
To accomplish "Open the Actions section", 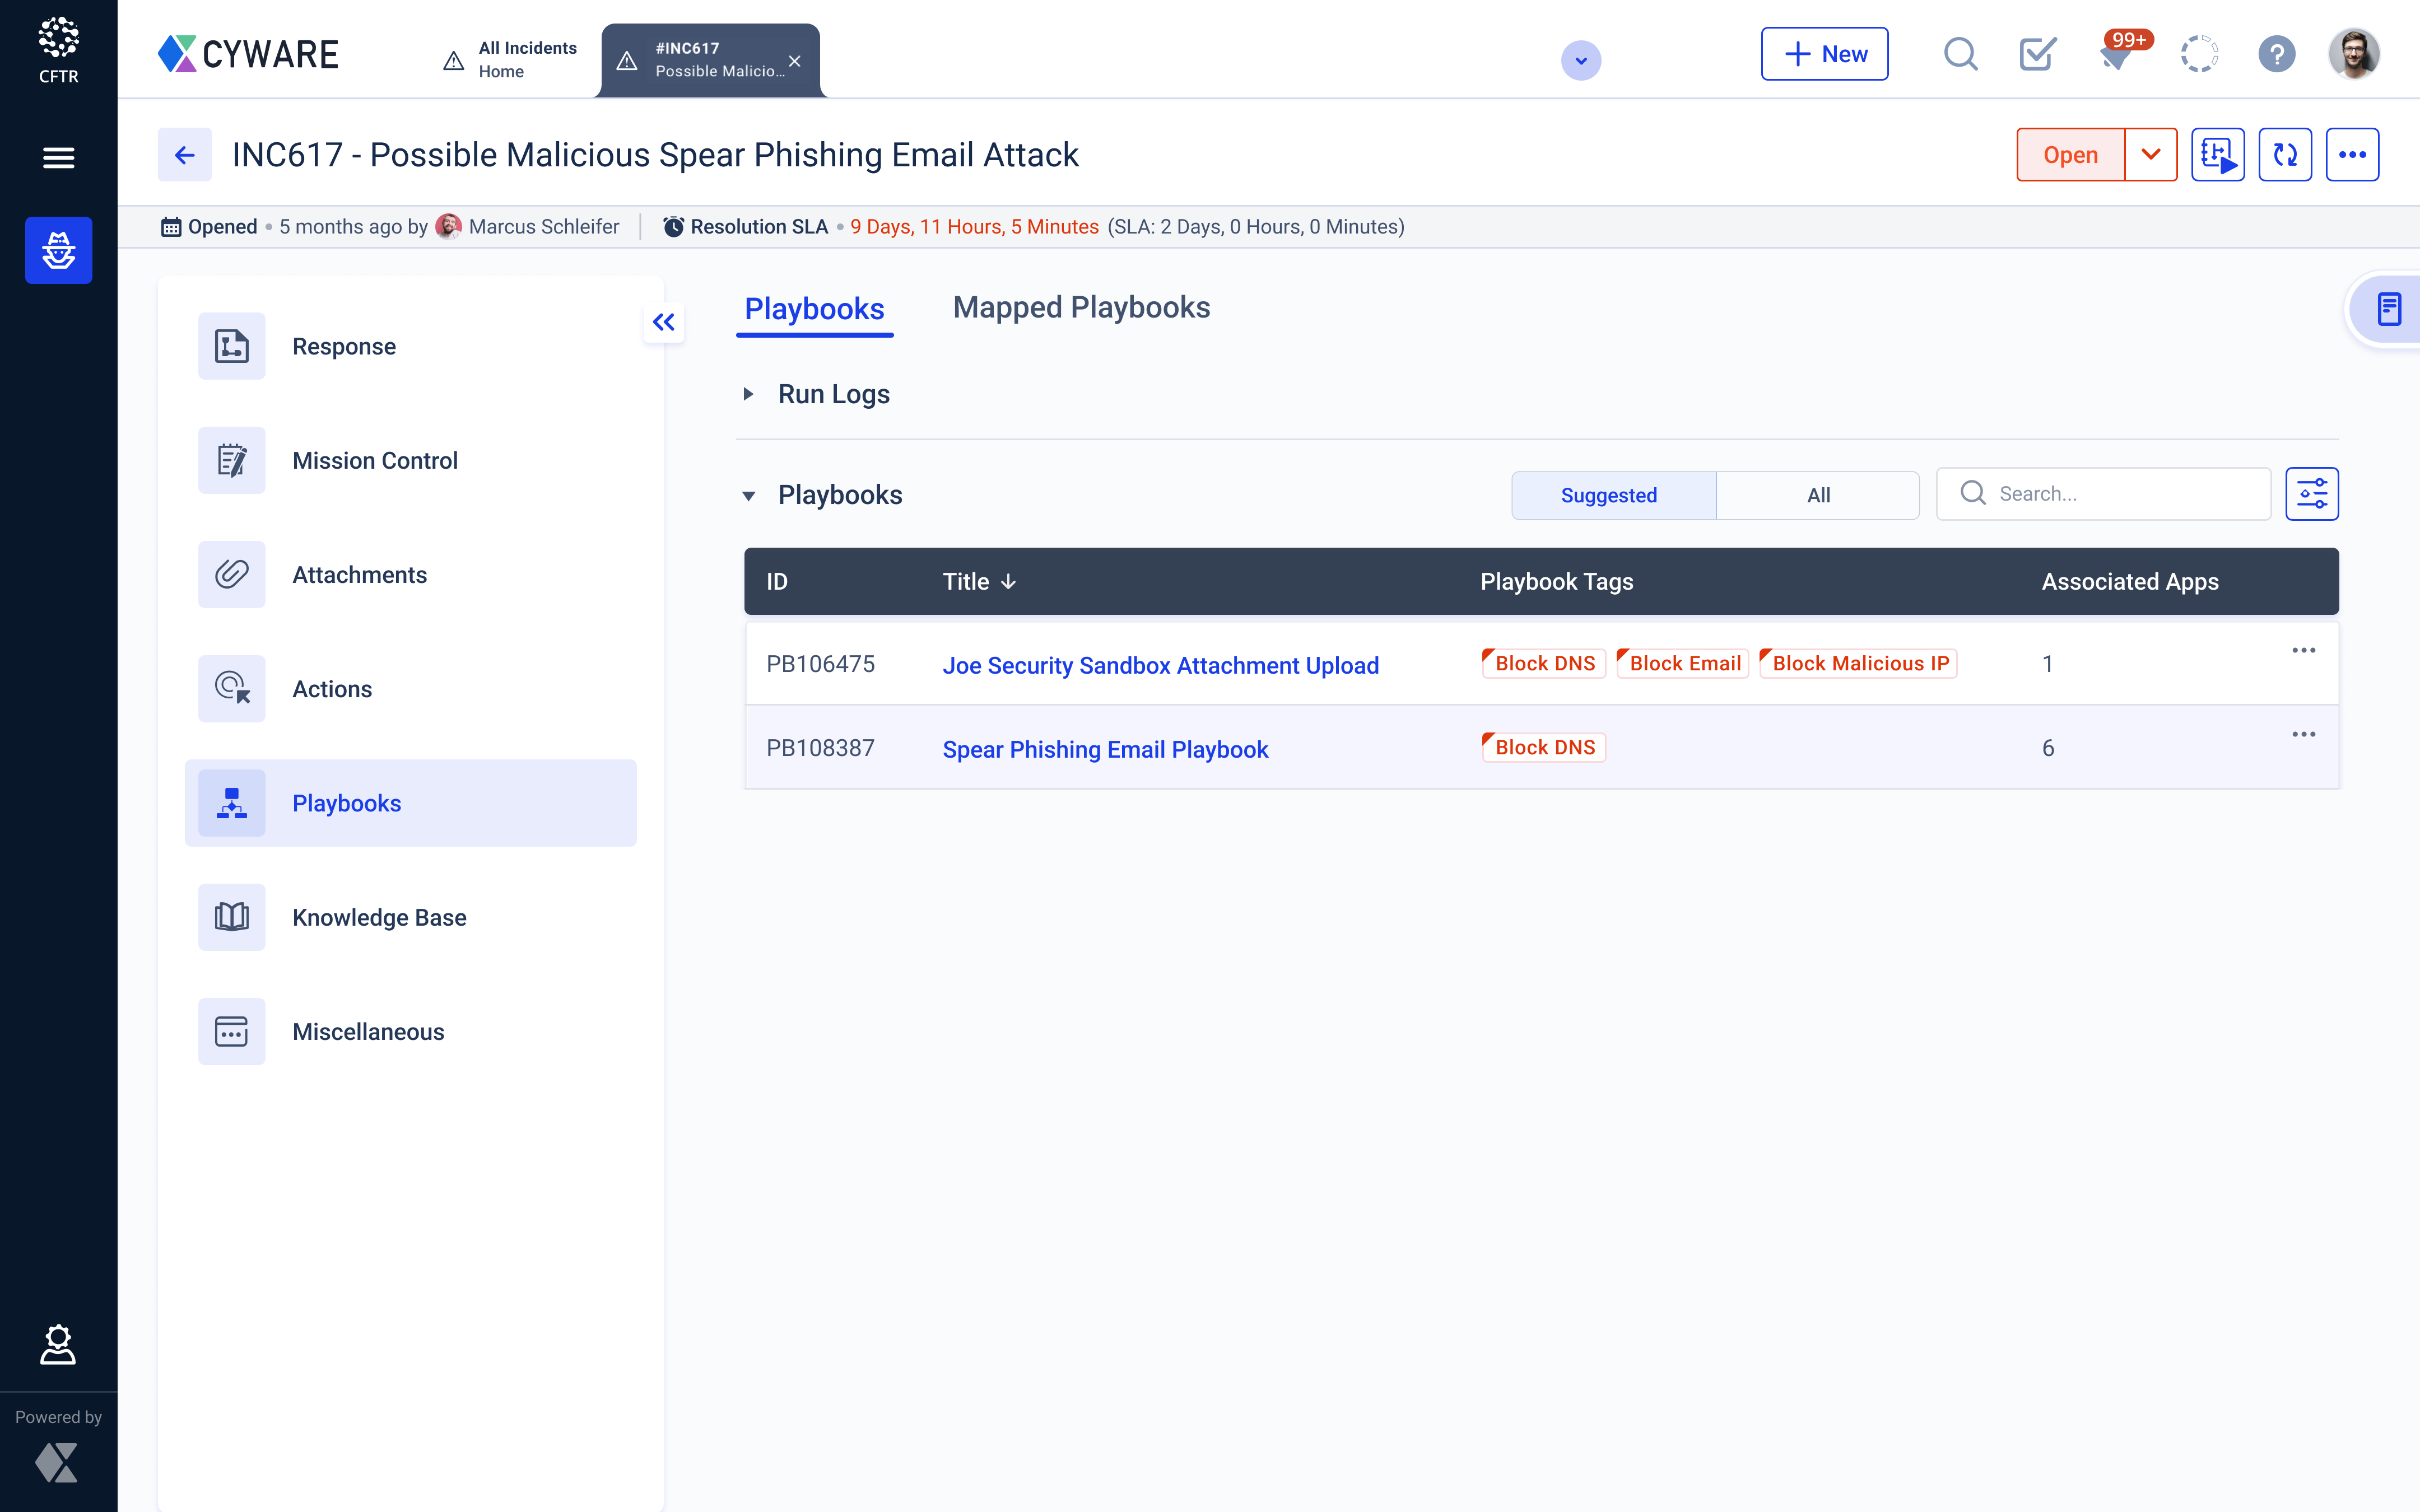I will pos(411,689).
